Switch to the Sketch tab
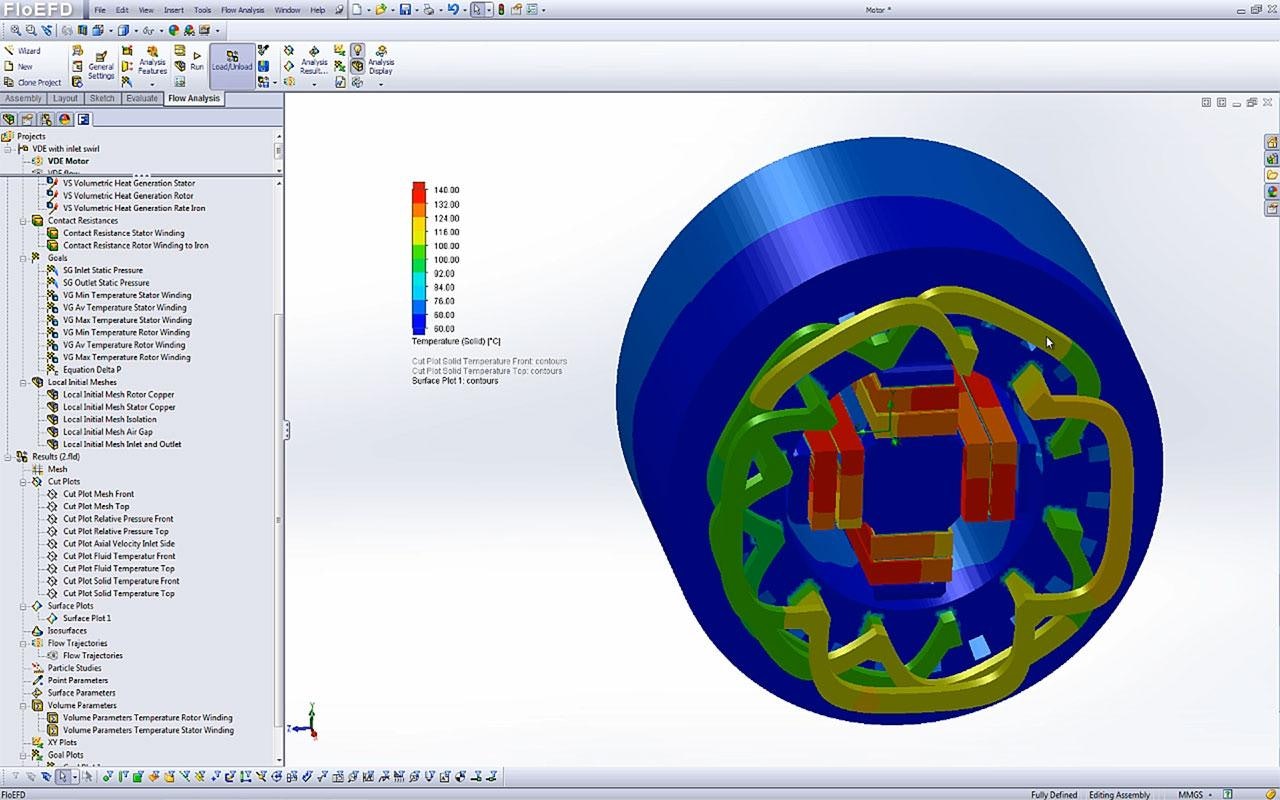 point(102,98)
